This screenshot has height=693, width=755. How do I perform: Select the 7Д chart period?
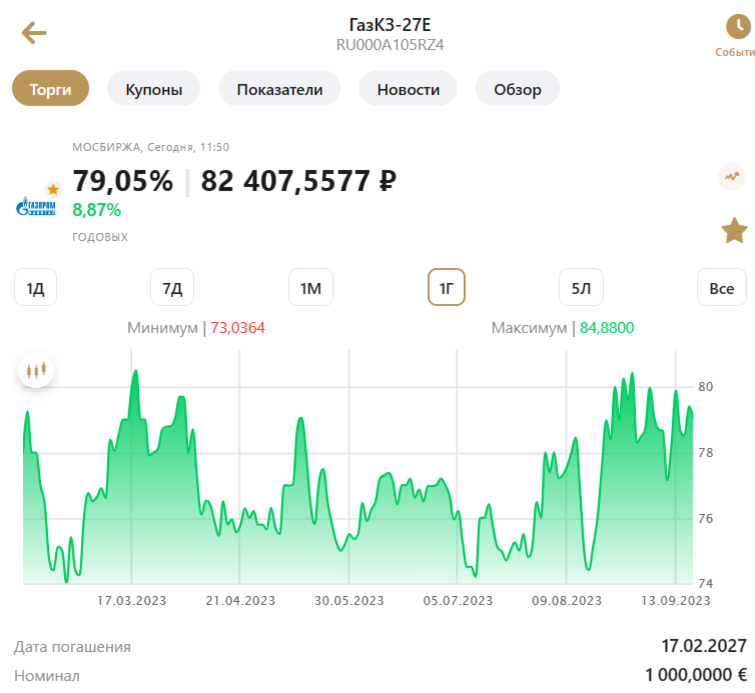(172, 288)
